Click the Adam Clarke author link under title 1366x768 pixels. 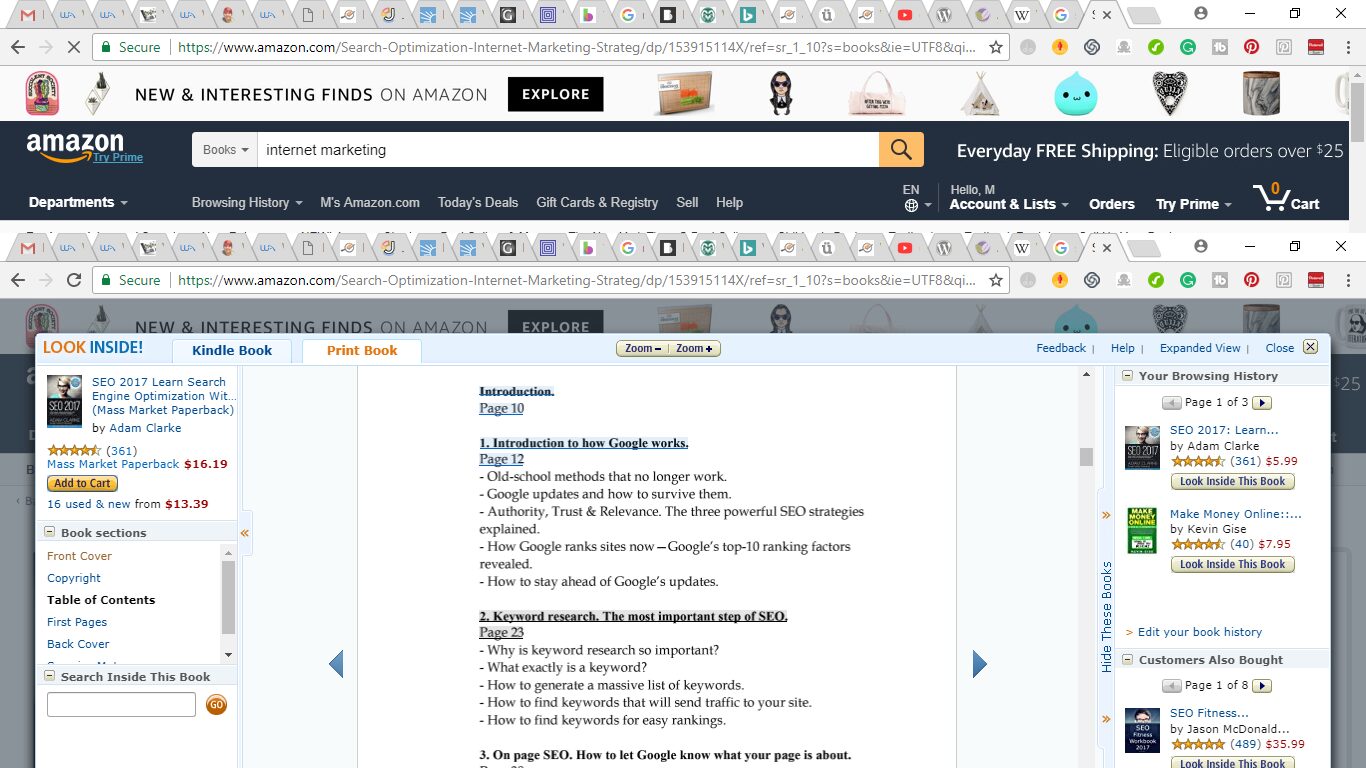pyautogui.click(x=145, y=428)
